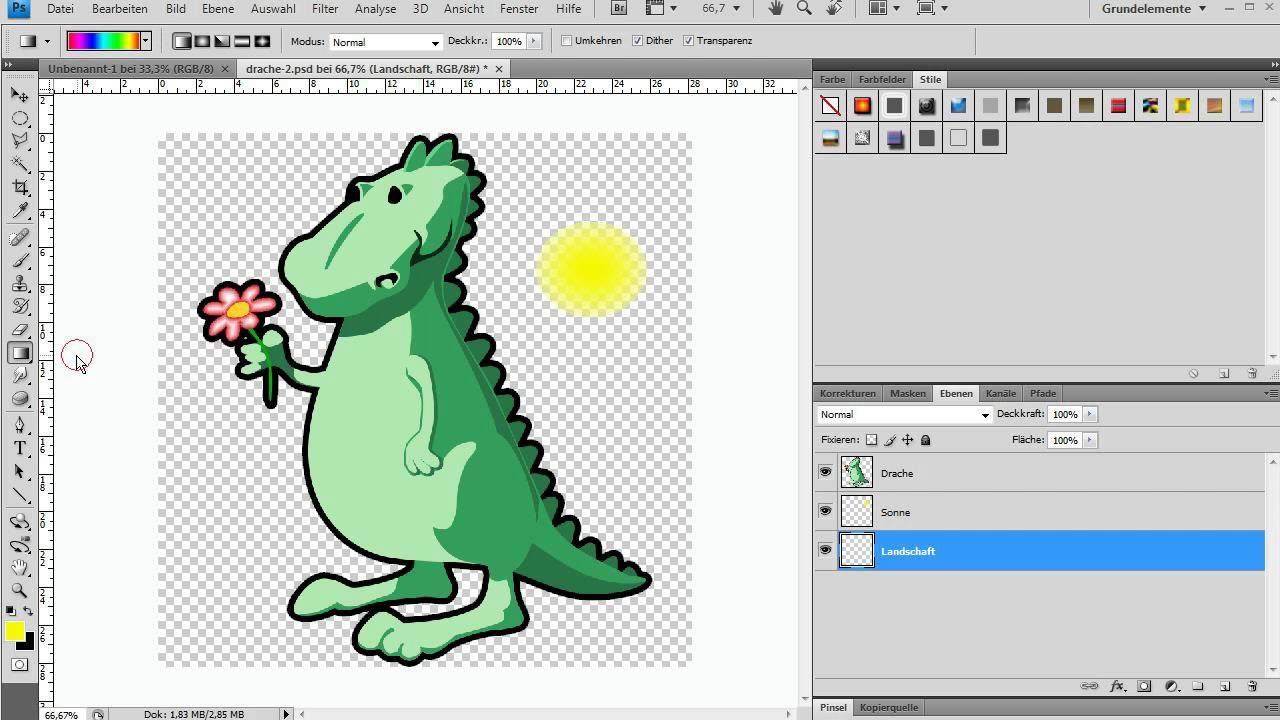Image resolution: width=1280 pixels, height=720 pixels.
Task: Toggle lock transparent pixels
Action: coord(871,440)
